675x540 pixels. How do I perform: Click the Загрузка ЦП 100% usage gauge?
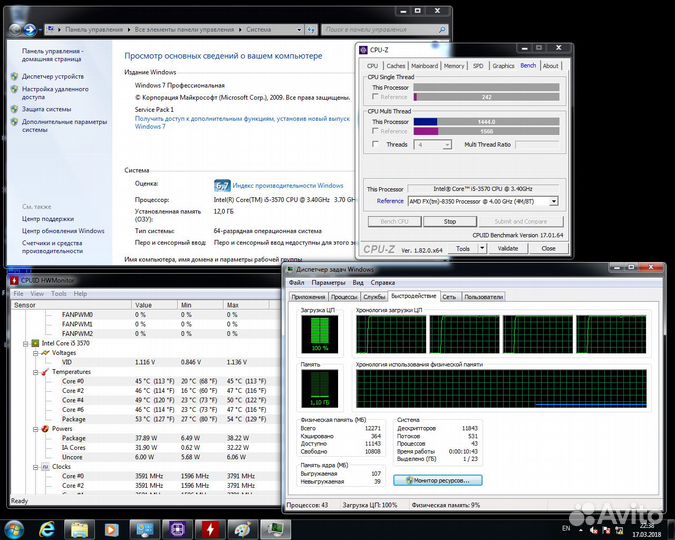(x=319, y=334)
